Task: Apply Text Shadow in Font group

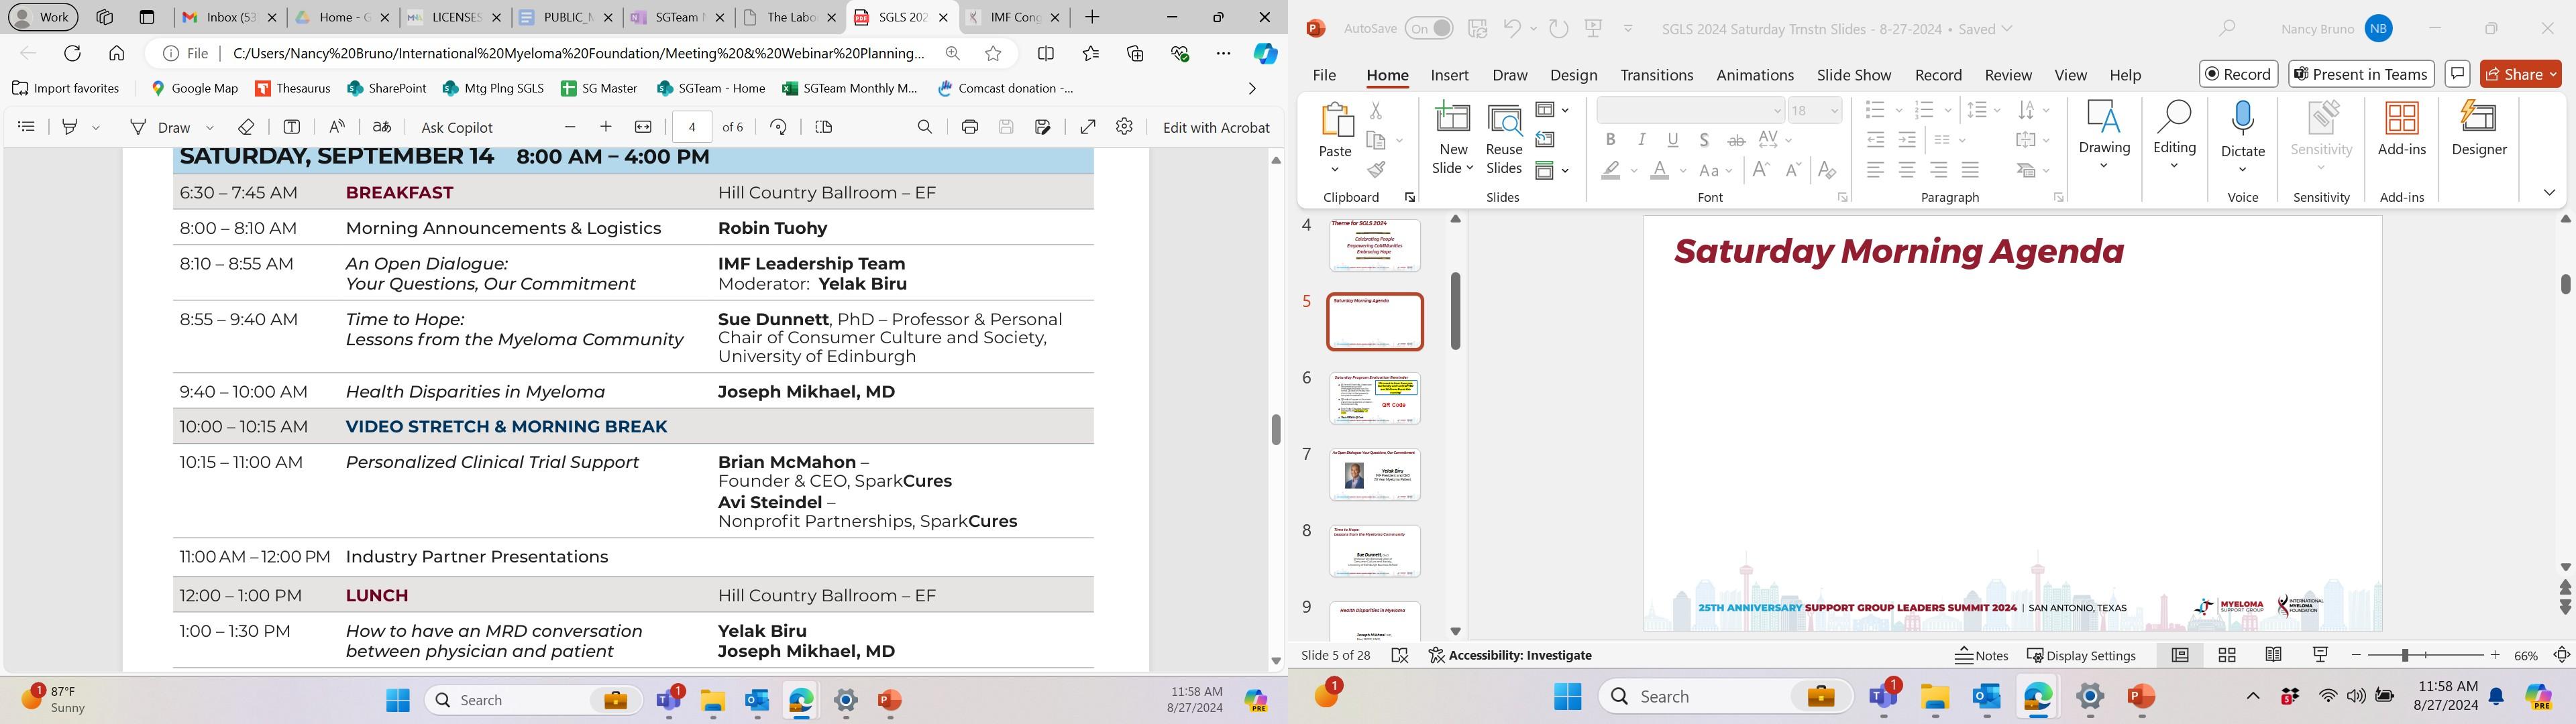Action: [1705, 140]
